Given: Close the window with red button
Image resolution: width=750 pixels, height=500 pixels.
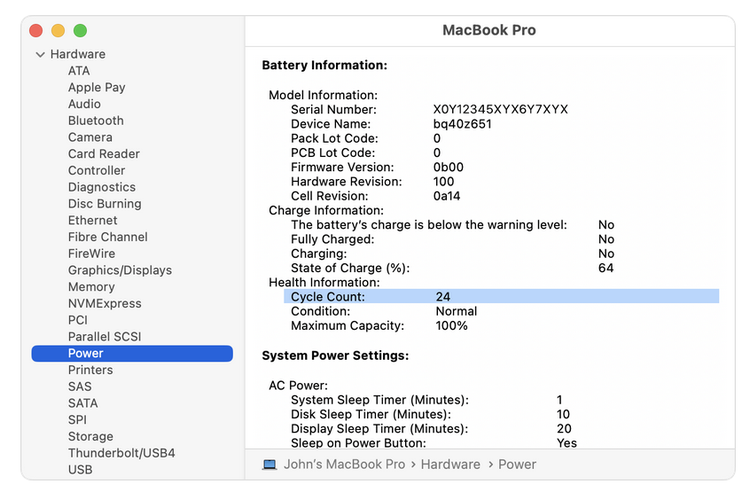Looking at the screenshot, I should click(x=36, y=31).
